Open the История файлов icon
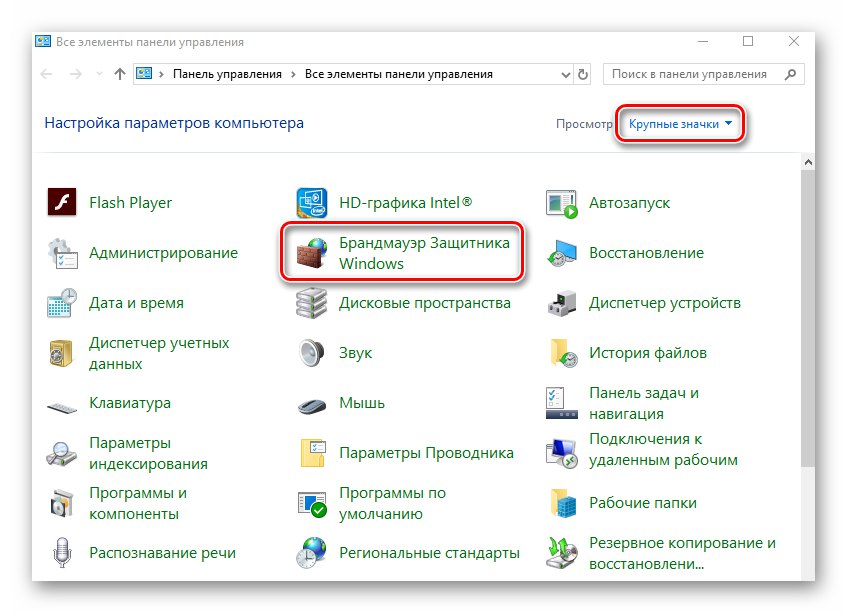 tap(563, 353)
